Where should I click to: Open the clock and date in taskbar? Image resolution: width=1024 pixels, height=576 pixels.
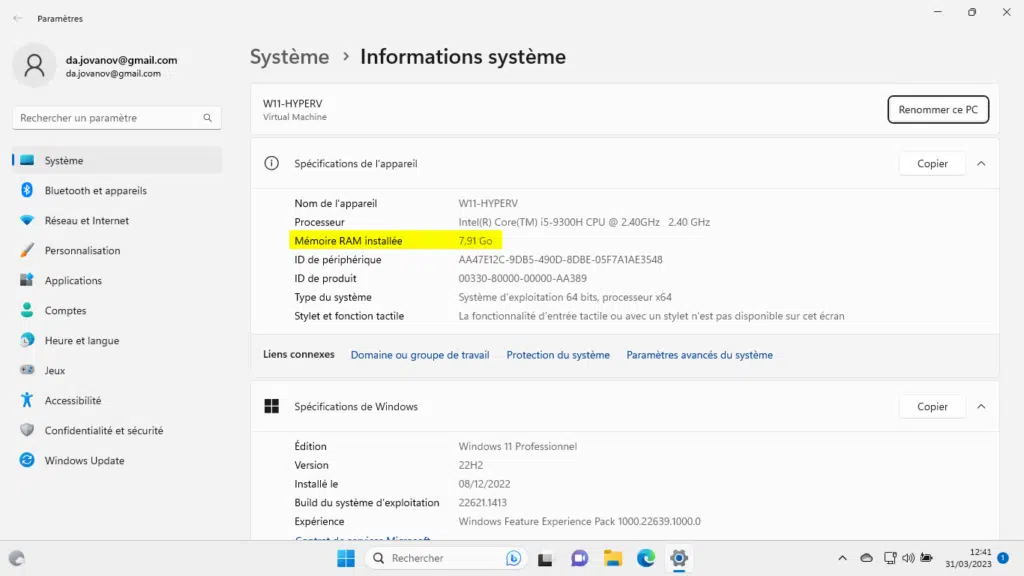coord(968,558)
